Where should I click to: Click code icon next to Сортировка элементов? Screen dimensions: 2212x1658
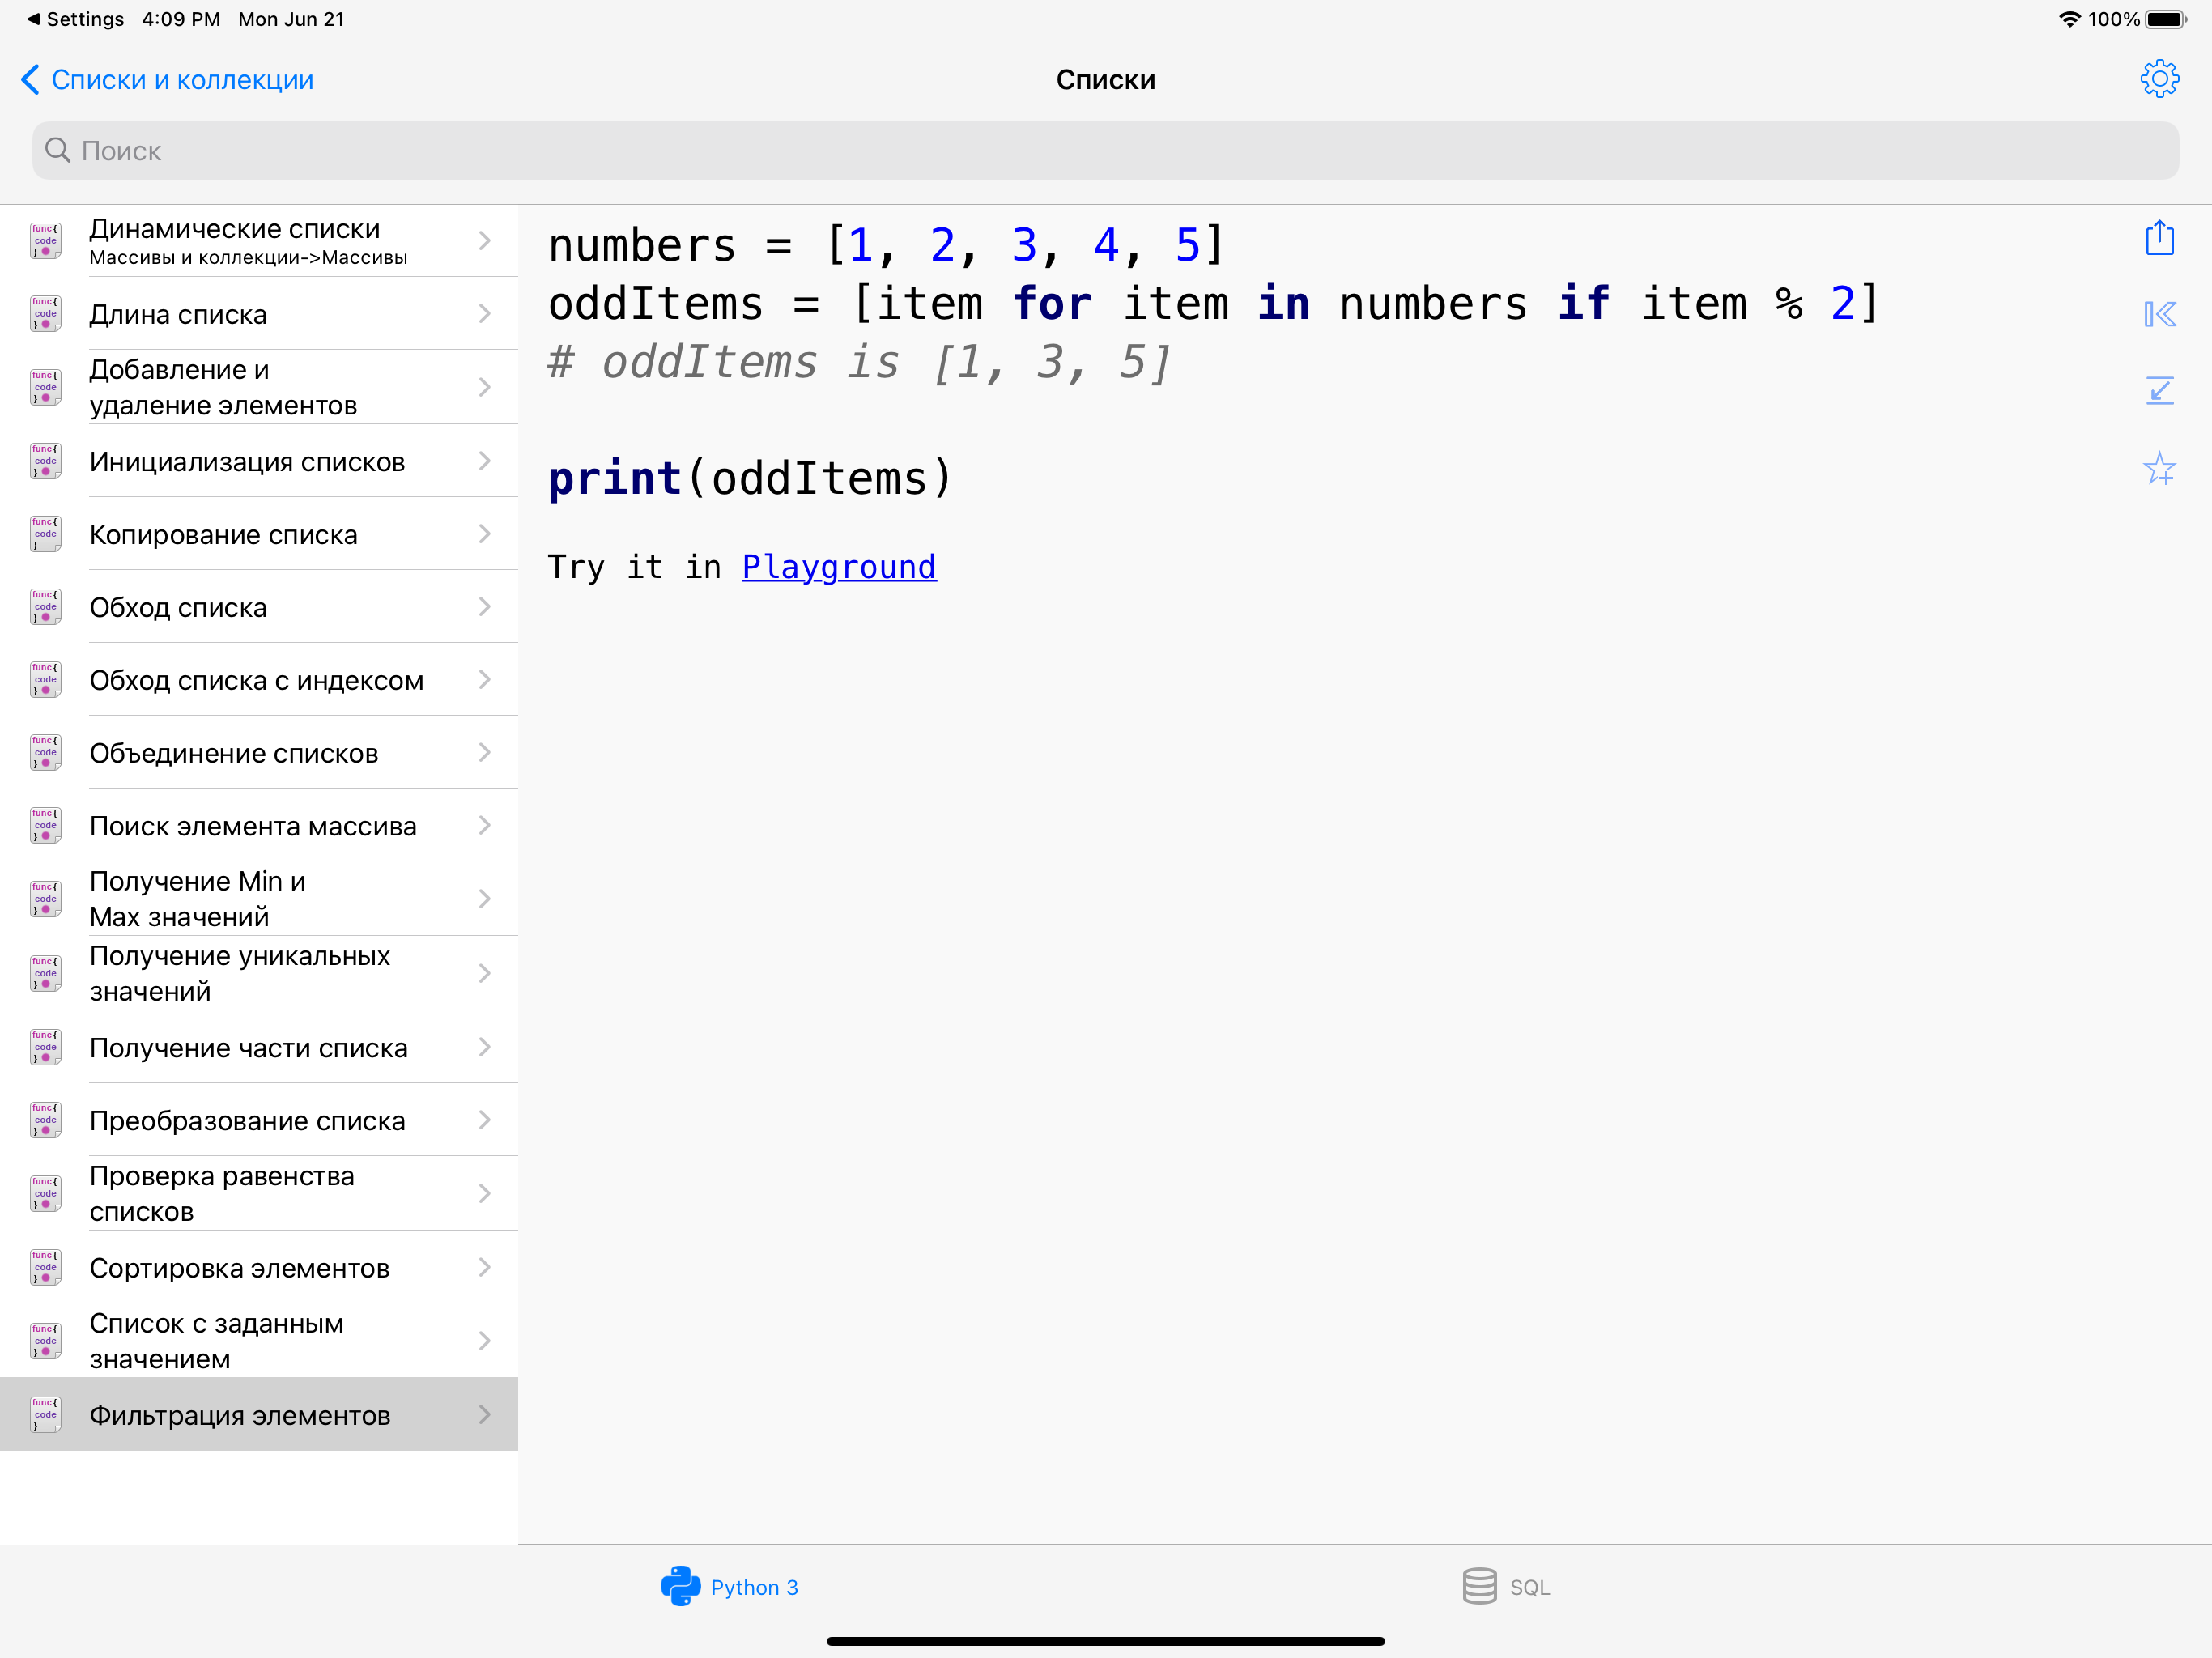tap(46, 1267)
